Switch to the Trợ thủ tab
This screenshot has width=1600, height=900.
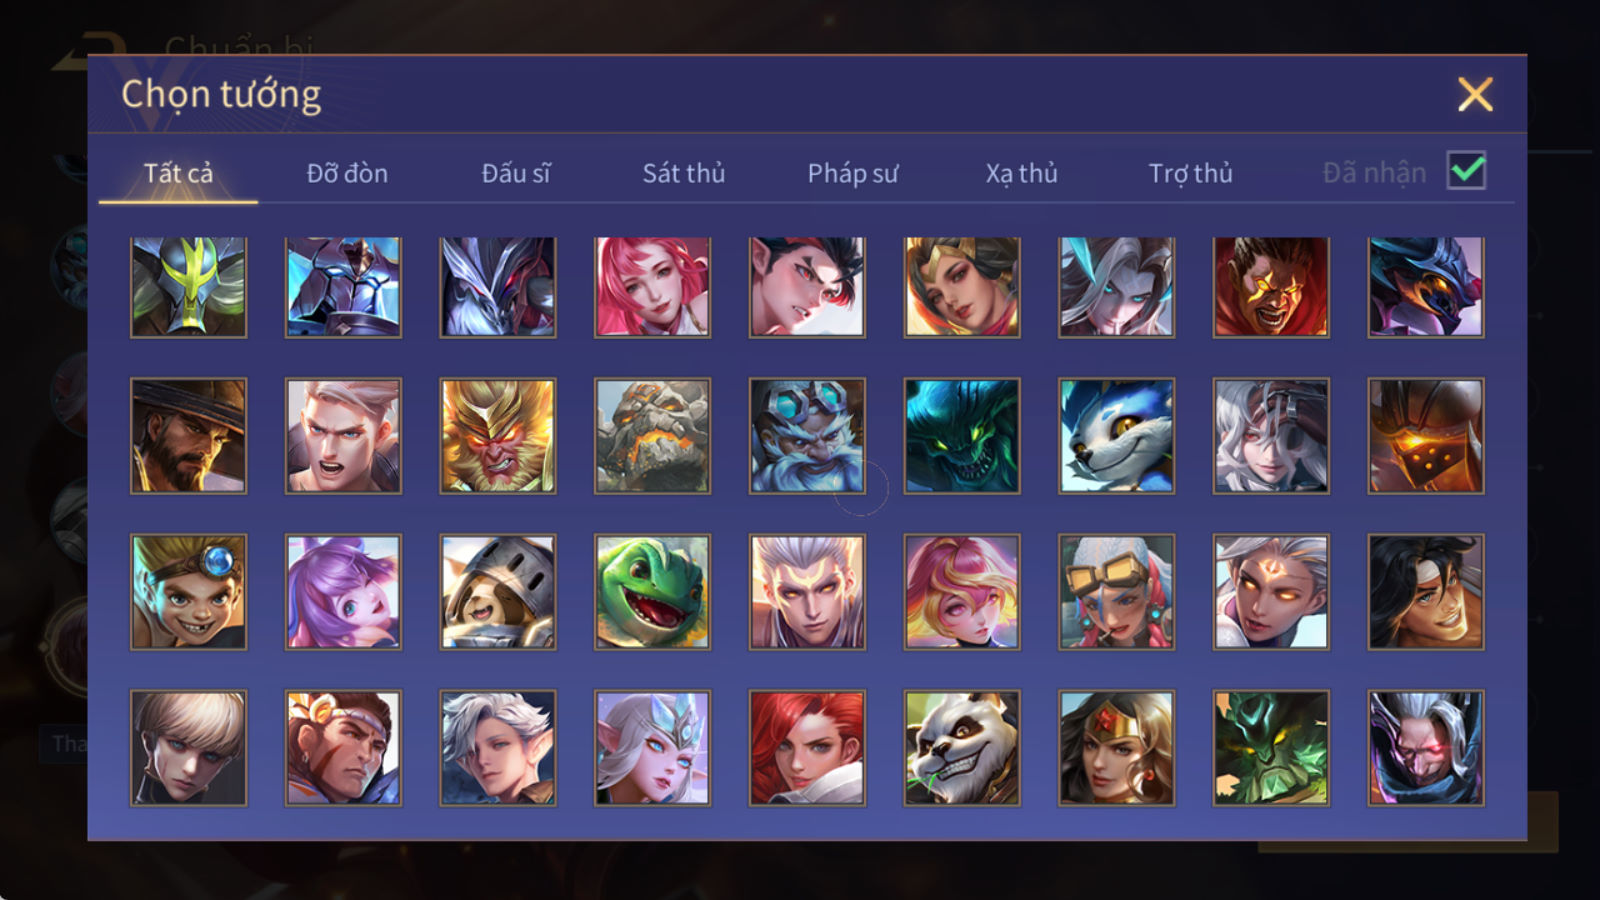pos(1190,173)
